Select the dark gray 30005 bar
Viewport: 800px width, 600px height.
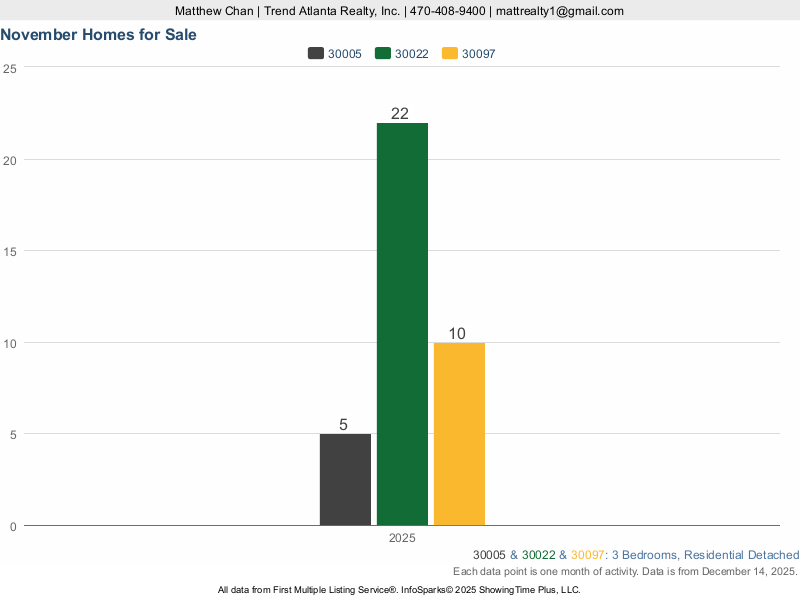[x=345, y=479]
